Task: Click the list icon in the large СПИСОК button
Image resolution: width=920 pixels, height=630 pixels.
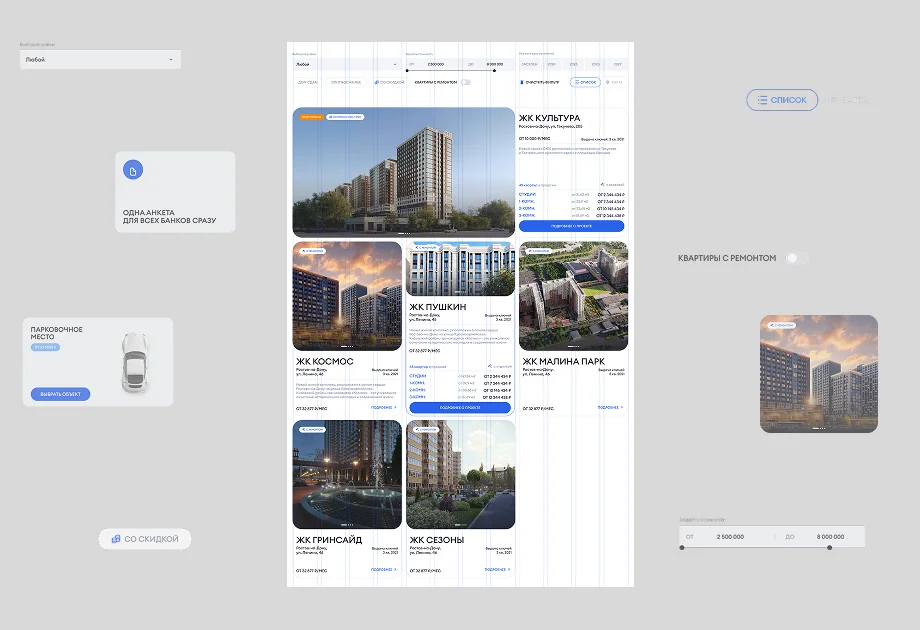Action: (762, 100)
